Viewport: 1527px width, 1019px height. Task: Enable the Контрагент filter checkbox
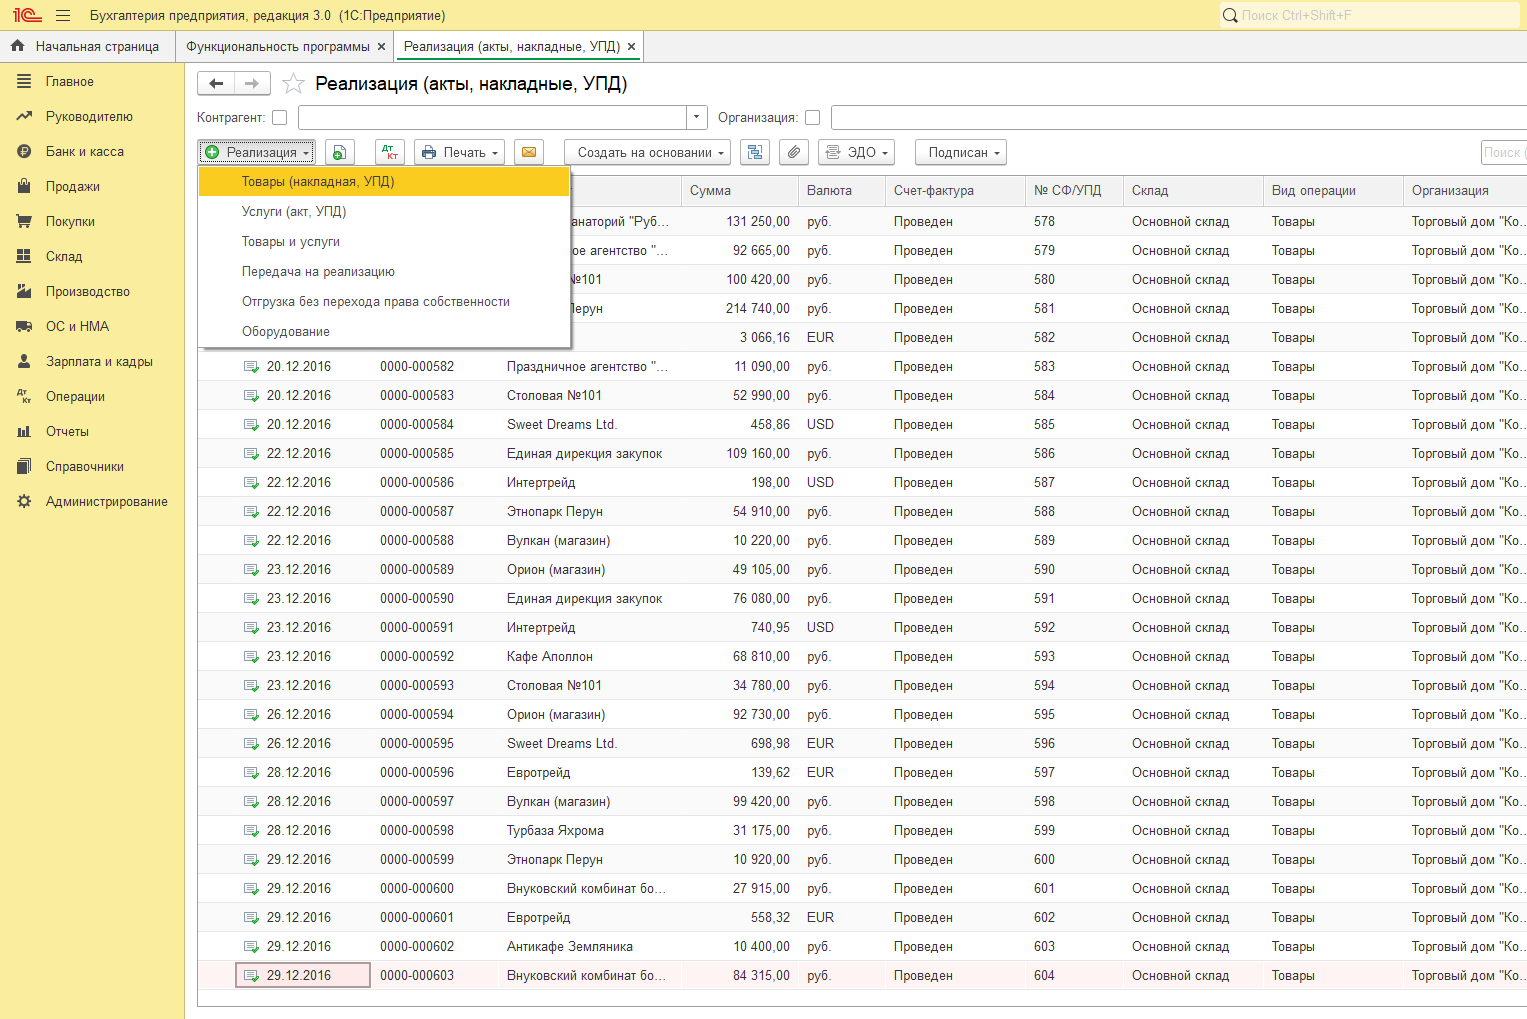click(x=280, y=118)
